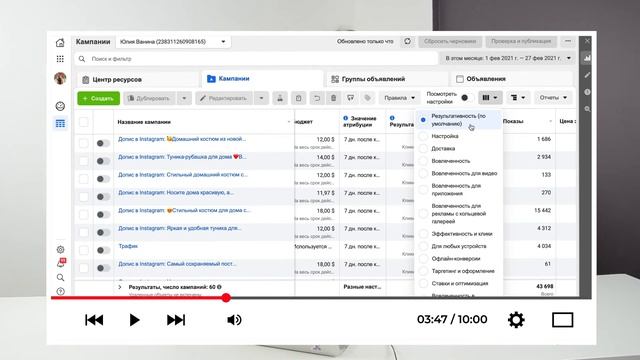Open account dropdown 'Юлия Ванина'

tap(173, 42)
